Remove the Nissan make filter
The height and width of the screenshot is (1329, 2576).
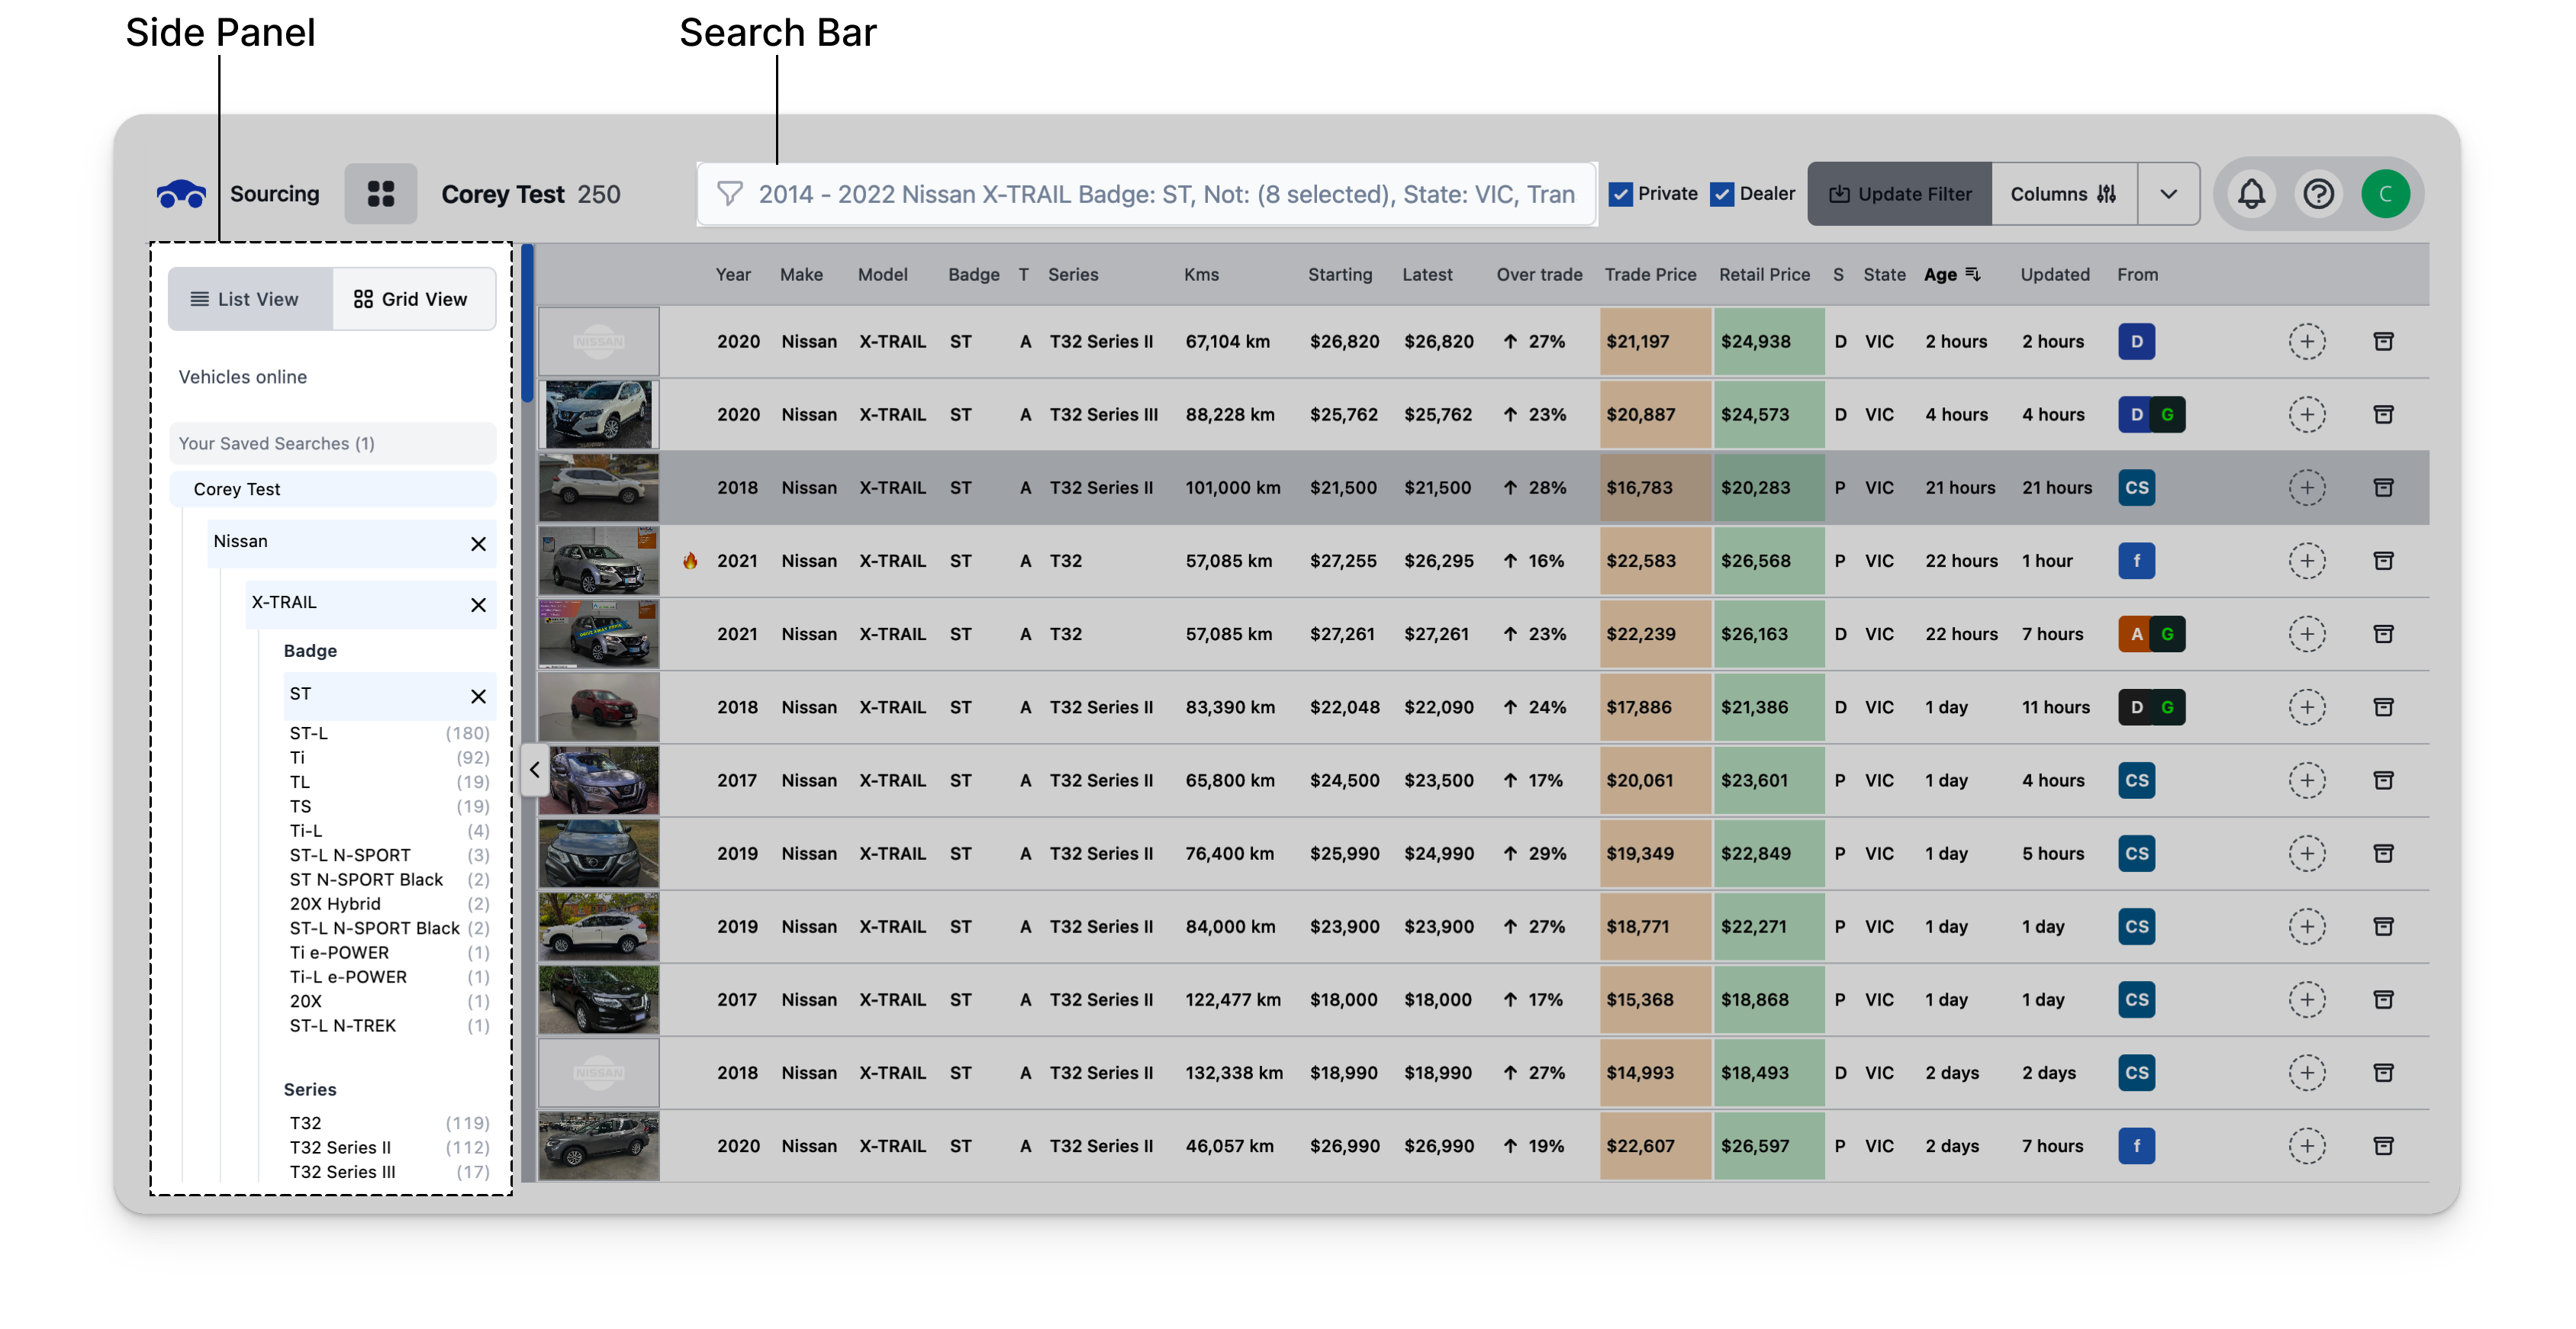coord(478,544)
